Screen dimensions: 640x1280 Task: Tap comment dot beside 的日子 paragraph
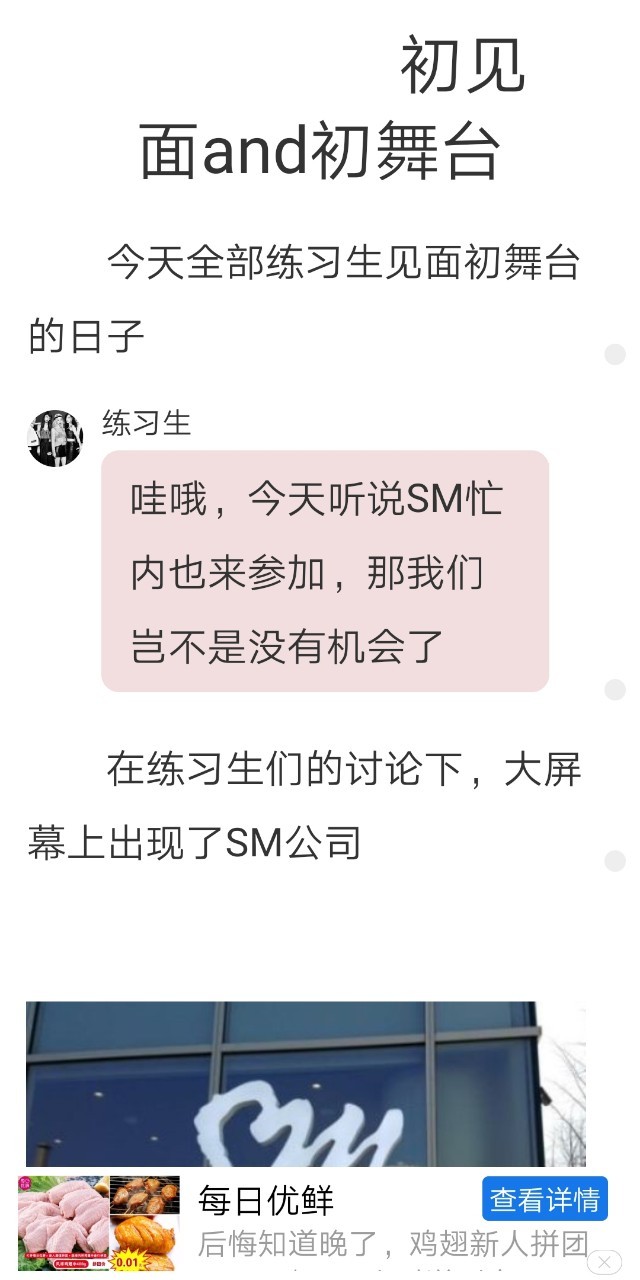coord(615,354)
